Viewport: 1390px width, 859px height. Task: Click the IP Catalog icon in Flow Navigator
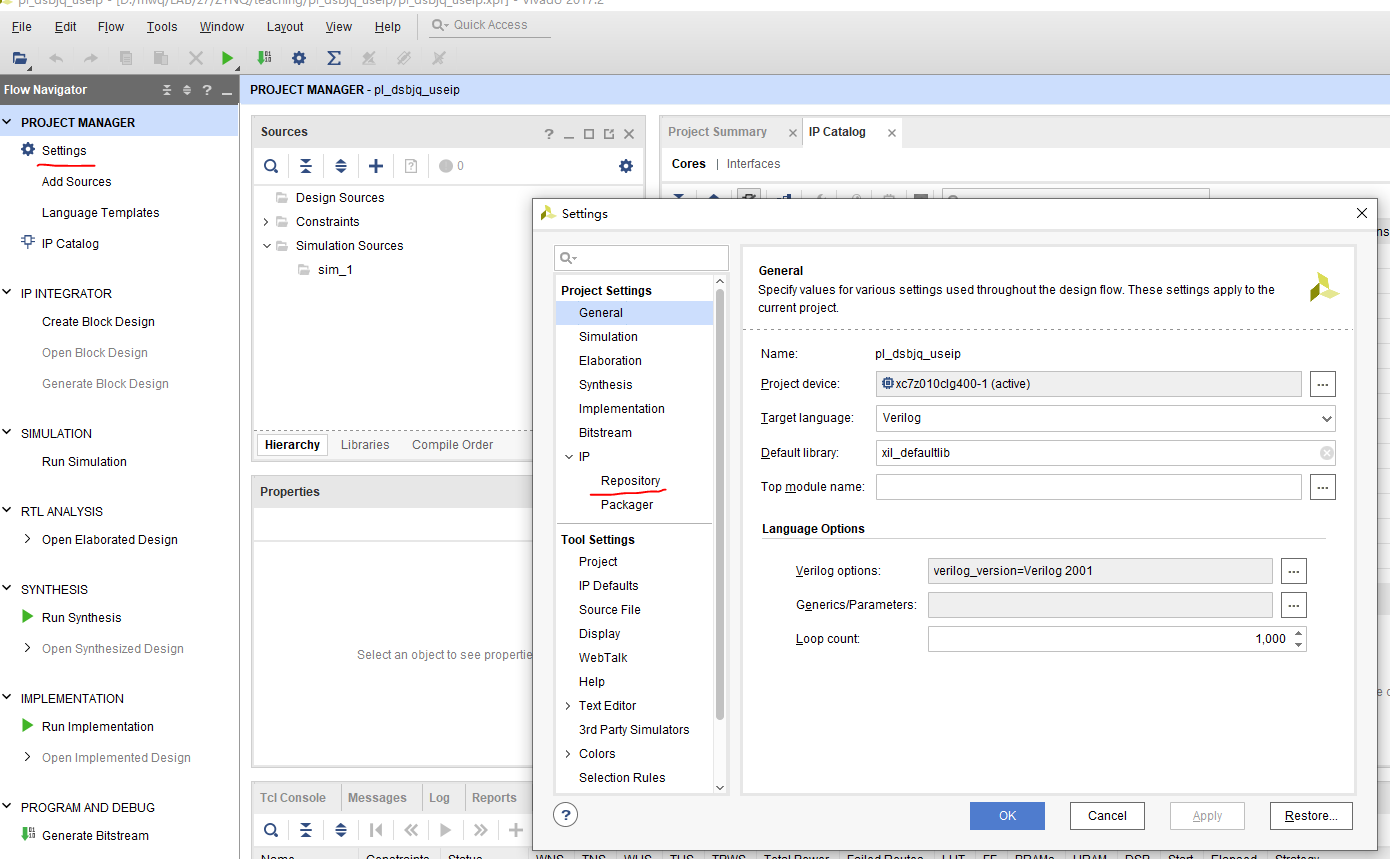(28, 243)
